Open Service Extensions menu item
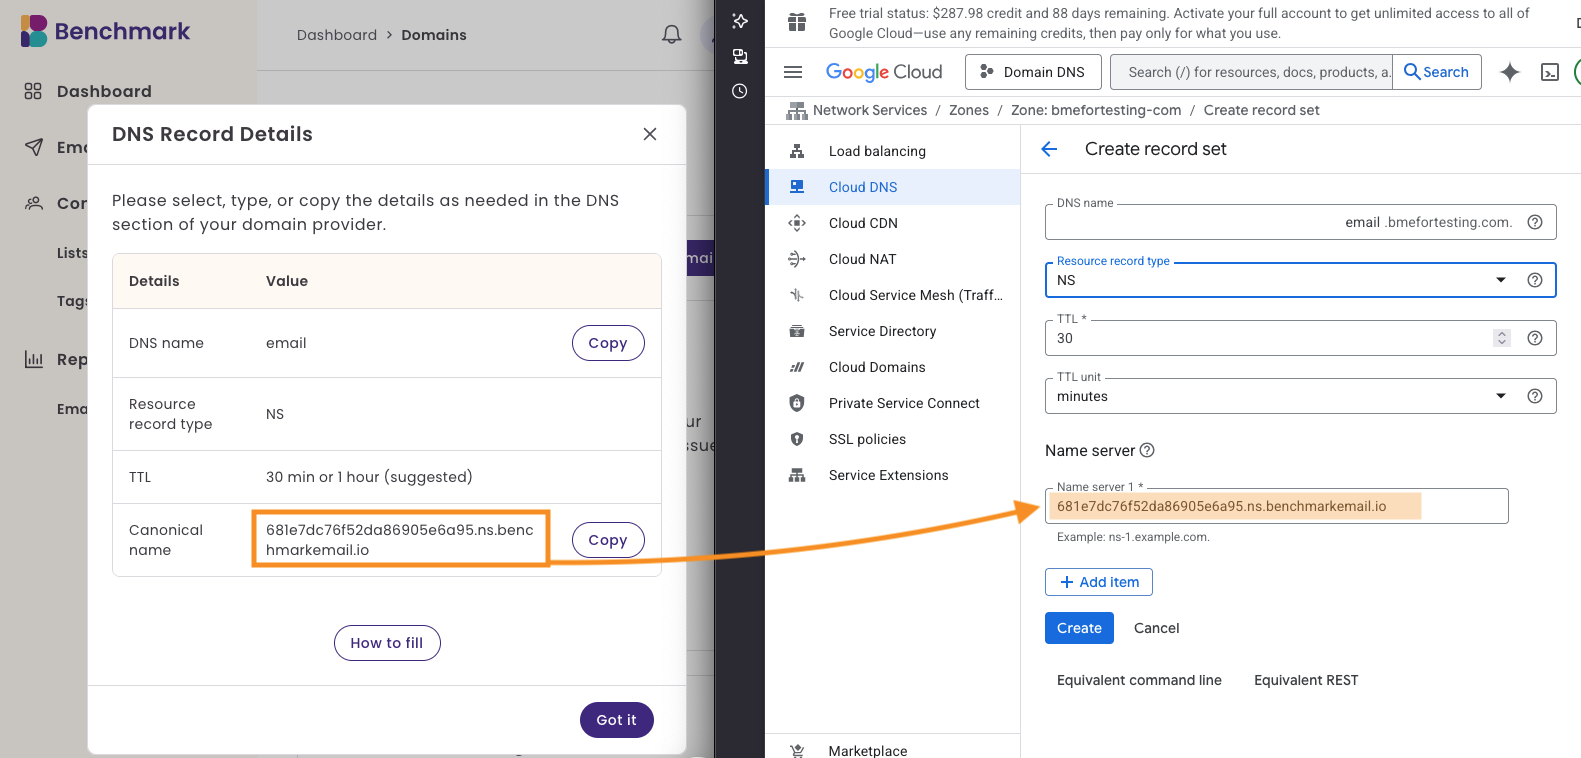This screenshot has width=1581, height=758. pos(893,475)
